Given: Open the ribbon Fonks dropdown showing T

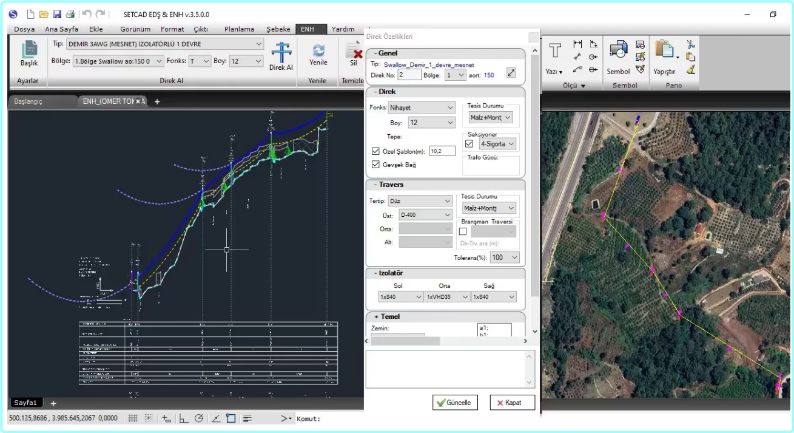Looking at the screenshot, I should point(200,61).
